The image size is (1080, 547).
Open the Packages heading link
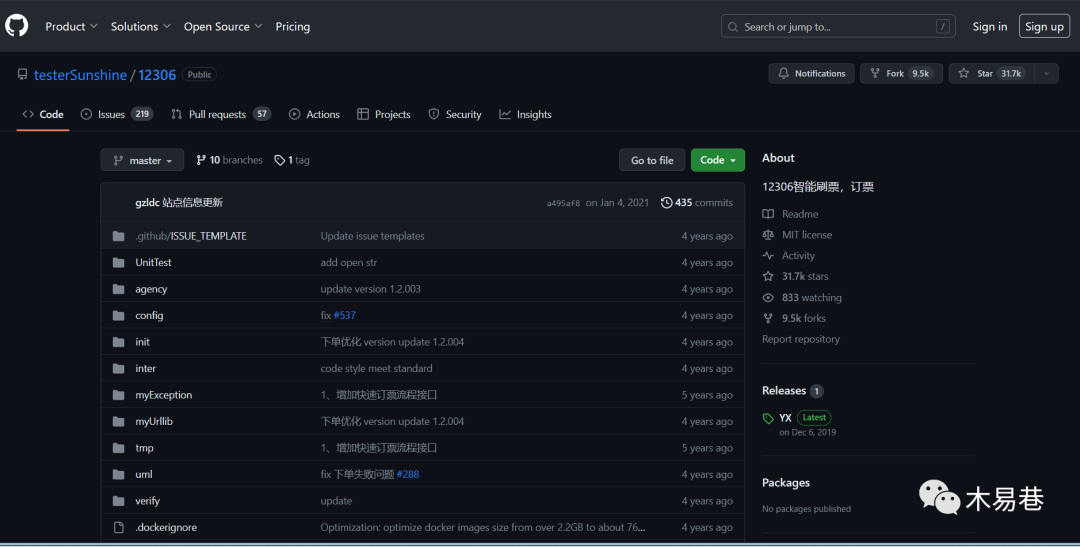click(786, 483)
